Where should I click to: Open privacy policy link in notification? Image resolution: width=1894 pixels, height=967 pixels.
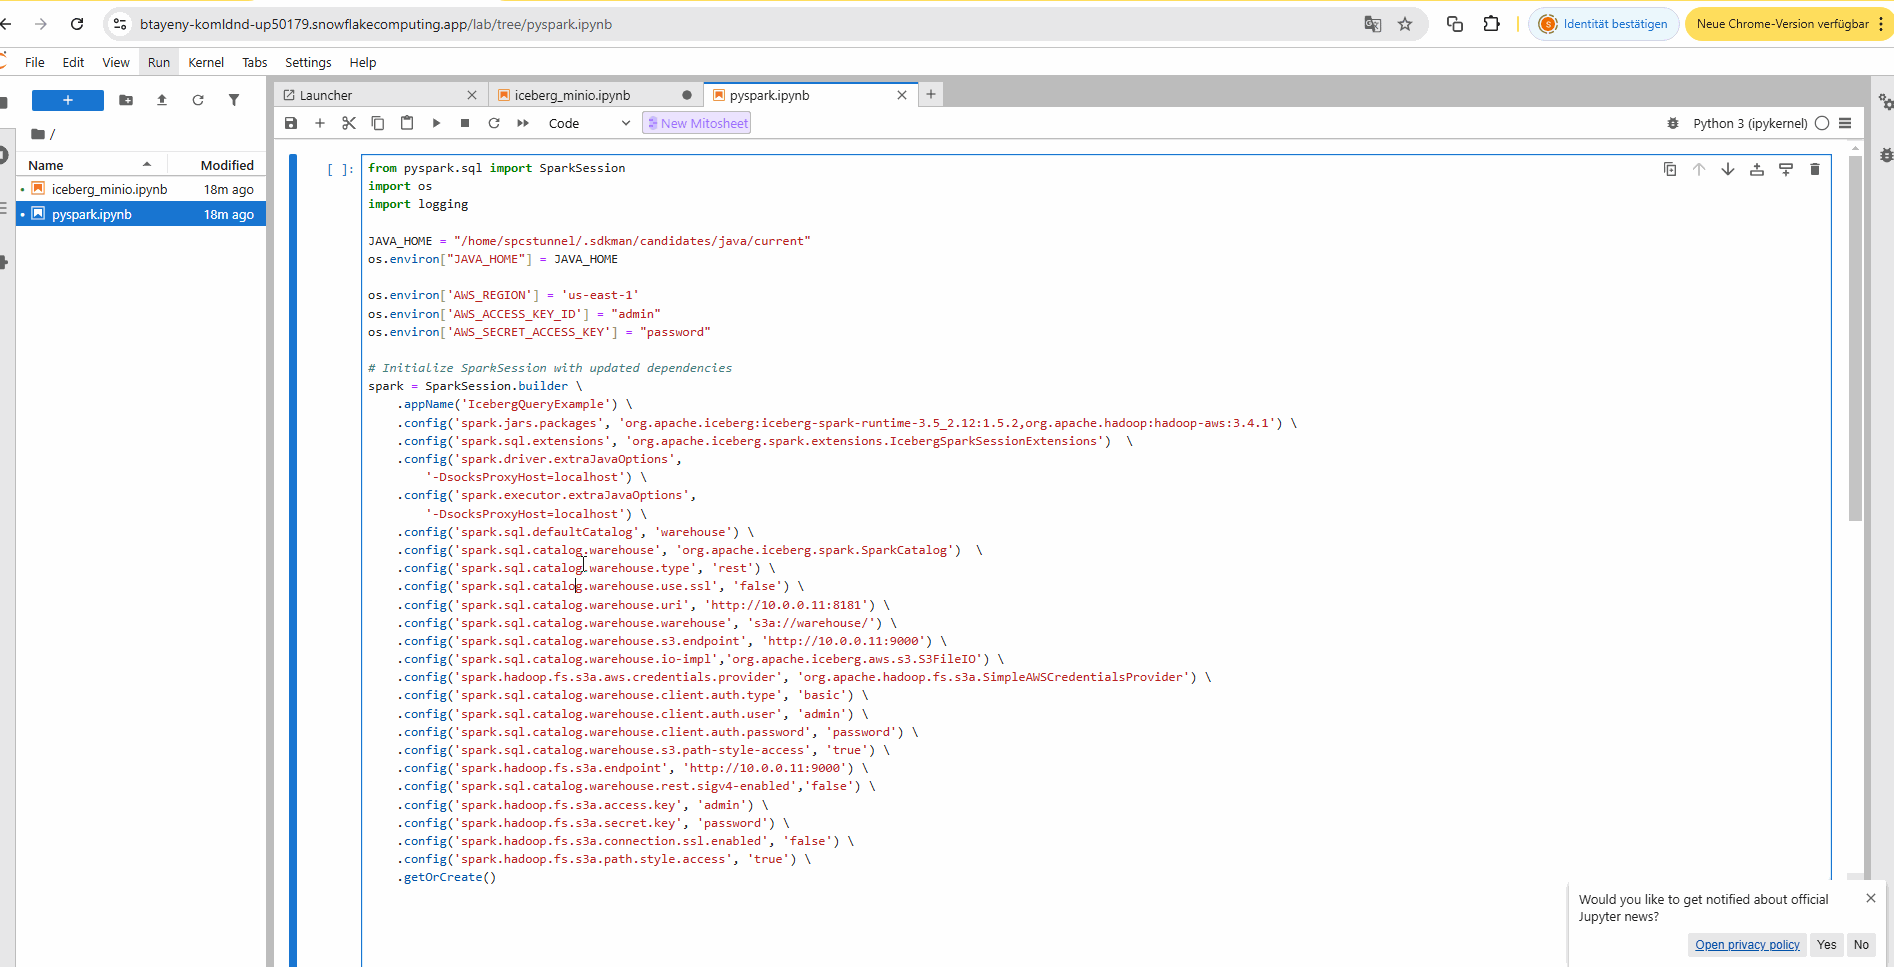1746,944
